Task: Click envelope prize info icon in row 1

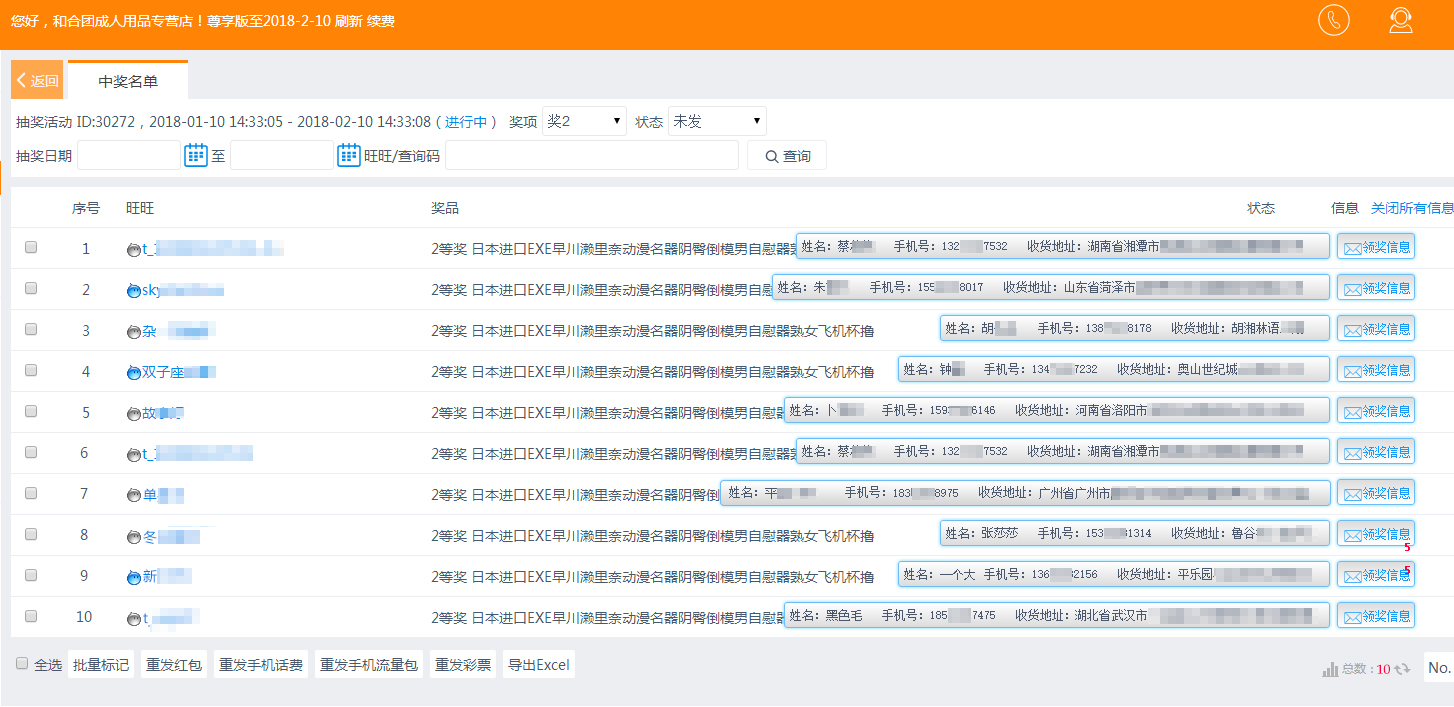Action: [x=1352, y=248]
